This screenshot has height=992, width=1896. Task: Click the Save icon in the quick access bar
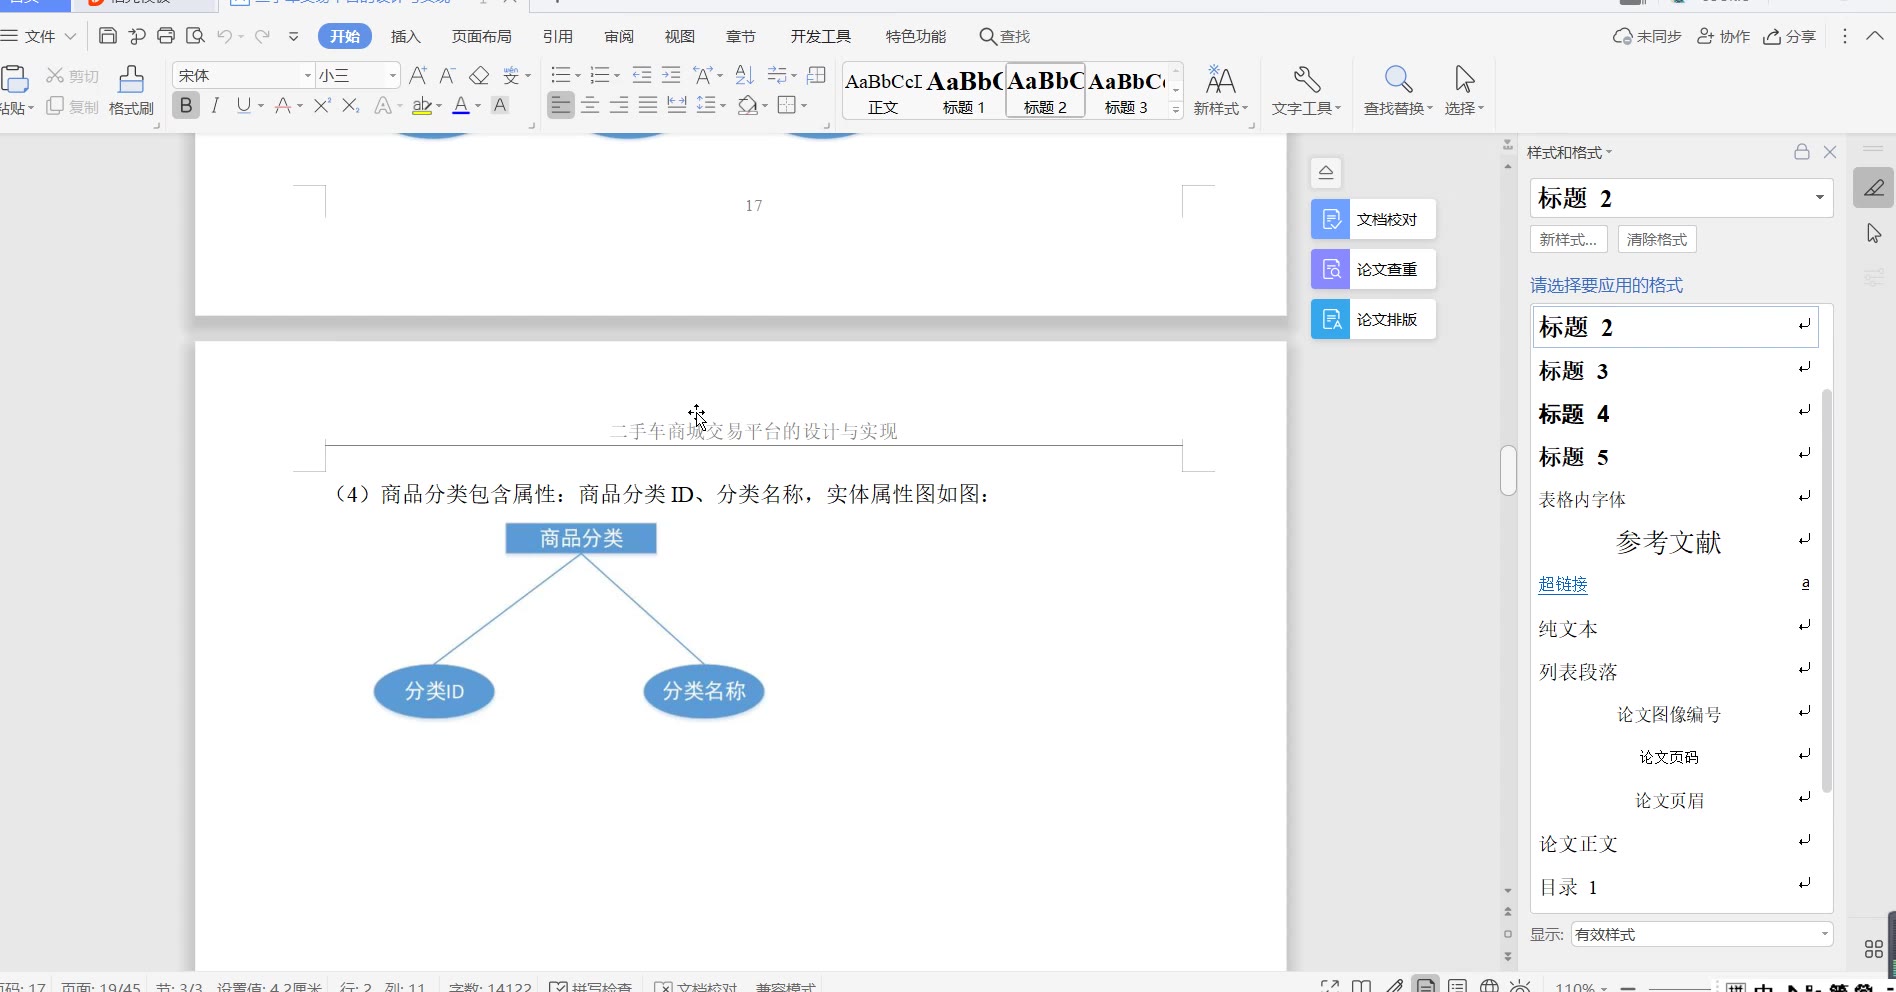click(108, 36)
